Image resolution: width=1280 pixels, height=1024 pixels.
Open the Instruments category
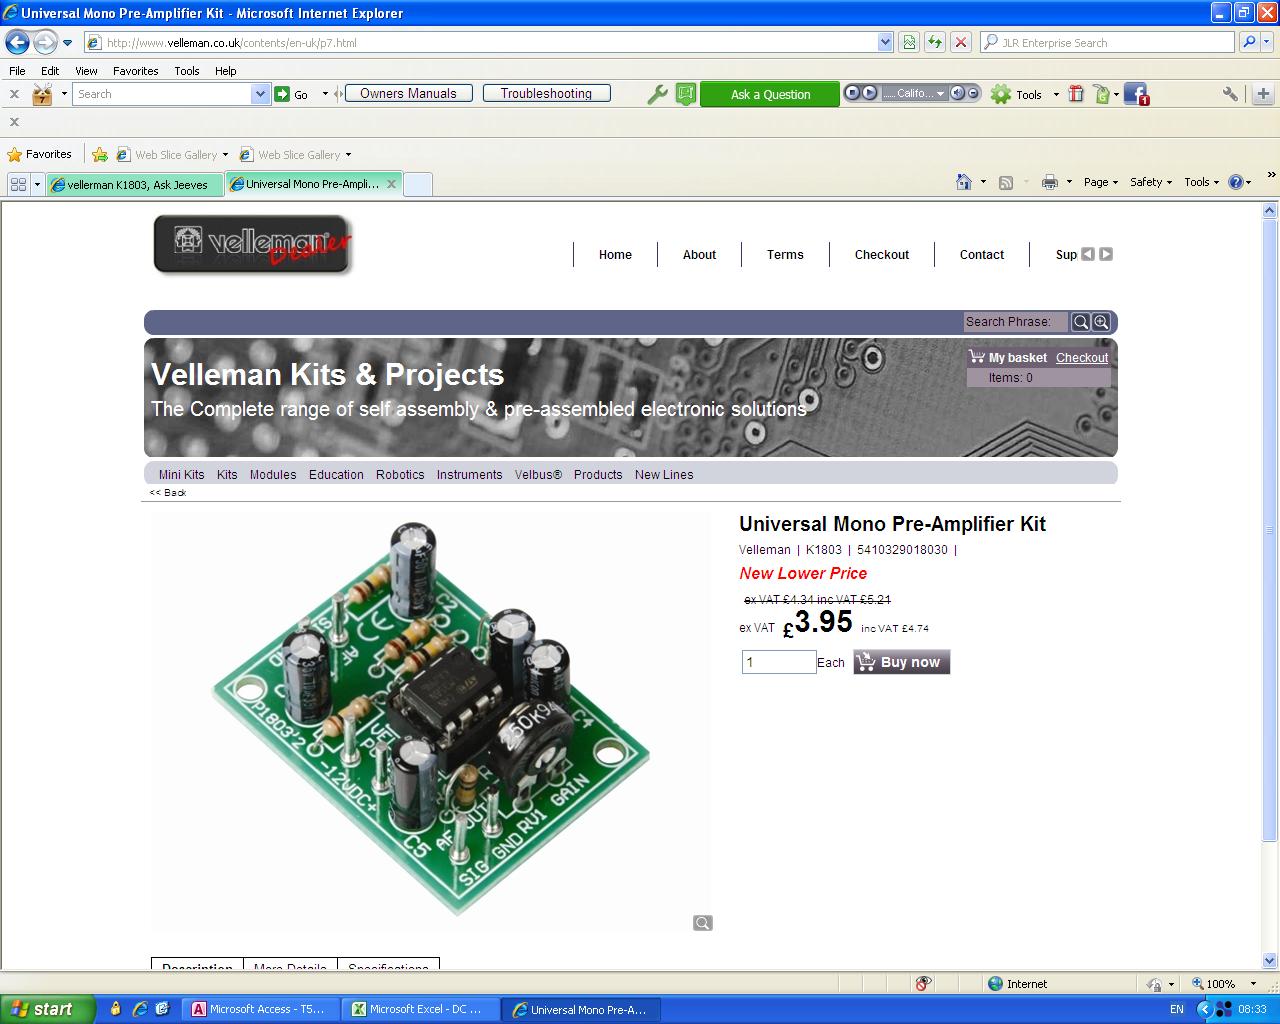(x=469, y=475)
